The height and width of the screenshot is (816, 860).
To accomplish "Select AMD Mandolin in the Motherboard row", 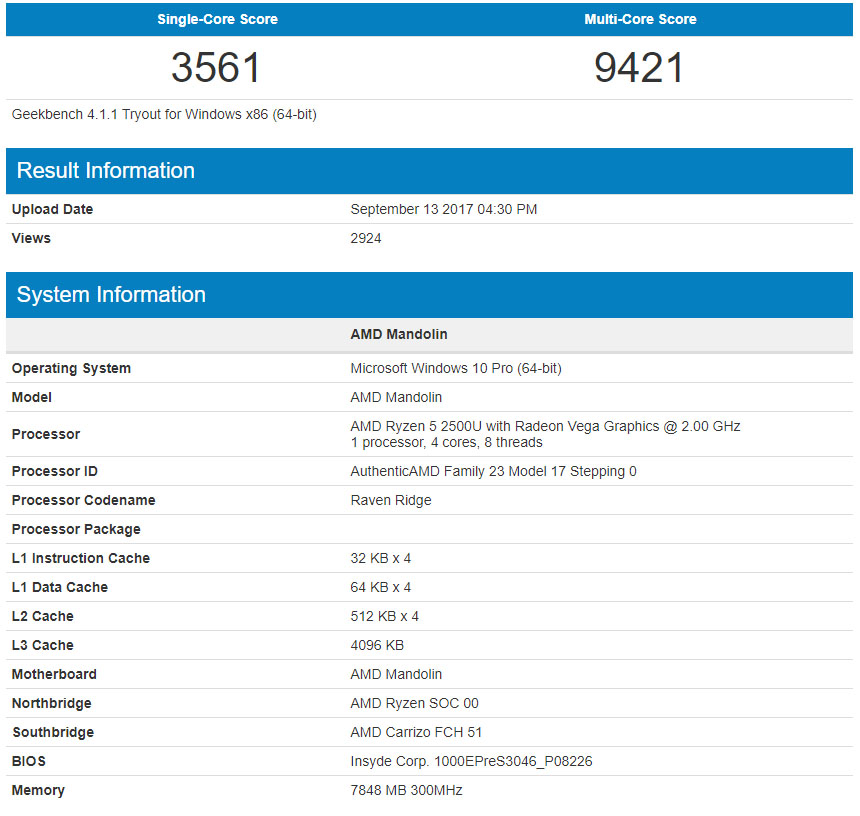I will (396, 675).
